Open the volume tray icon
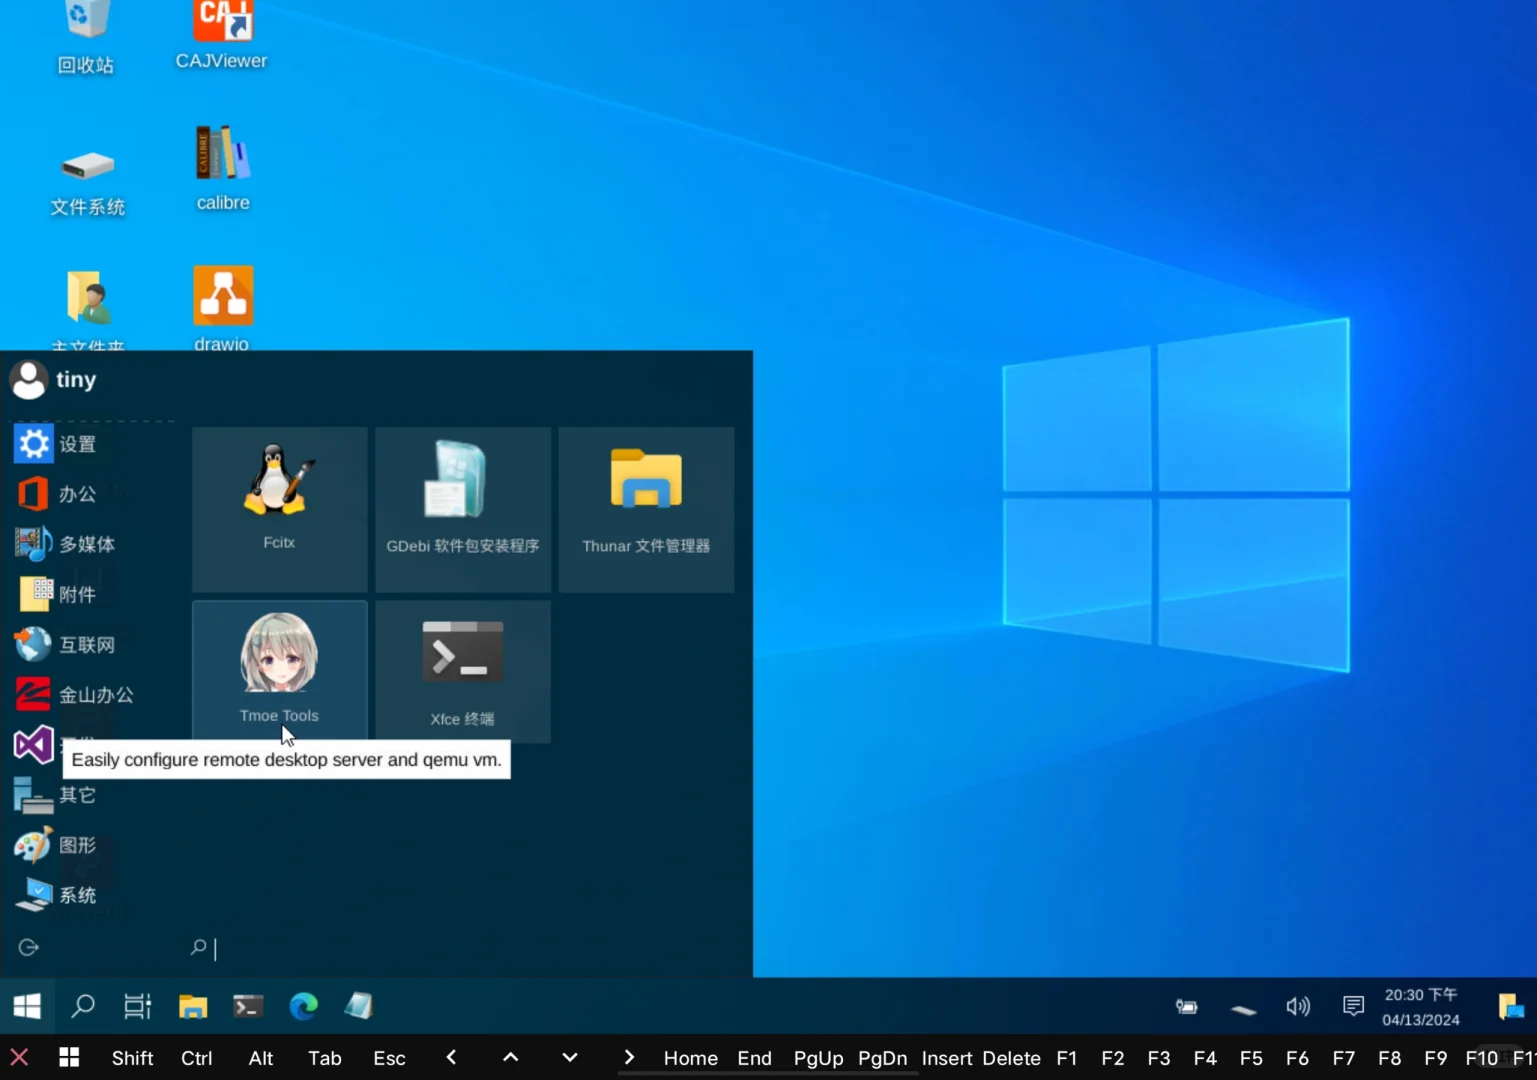Image resolution: width=1537 pixels, height=1080 pixels. coord(1298,1006)
